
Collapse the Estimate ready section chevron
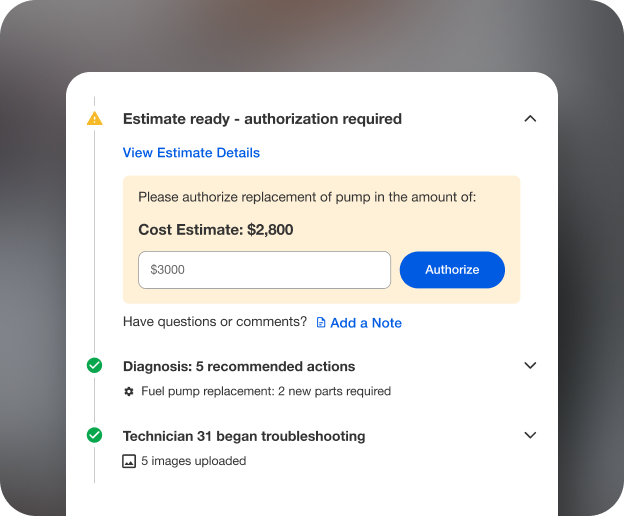[x=530, y=119]
